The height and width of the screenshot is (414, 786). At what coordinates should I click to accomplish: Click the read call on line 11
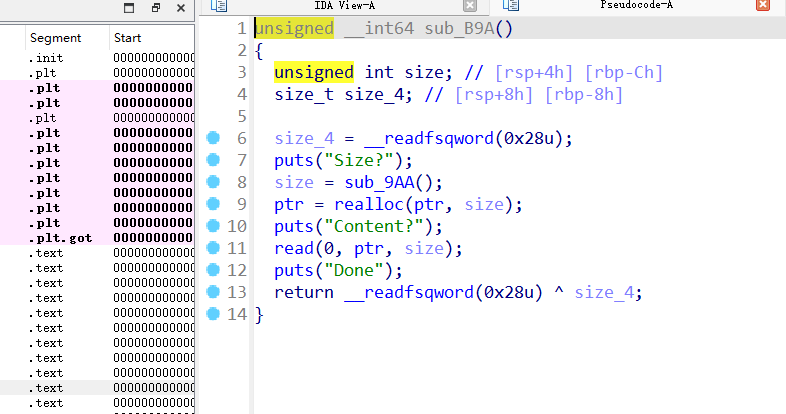(294, 249)
